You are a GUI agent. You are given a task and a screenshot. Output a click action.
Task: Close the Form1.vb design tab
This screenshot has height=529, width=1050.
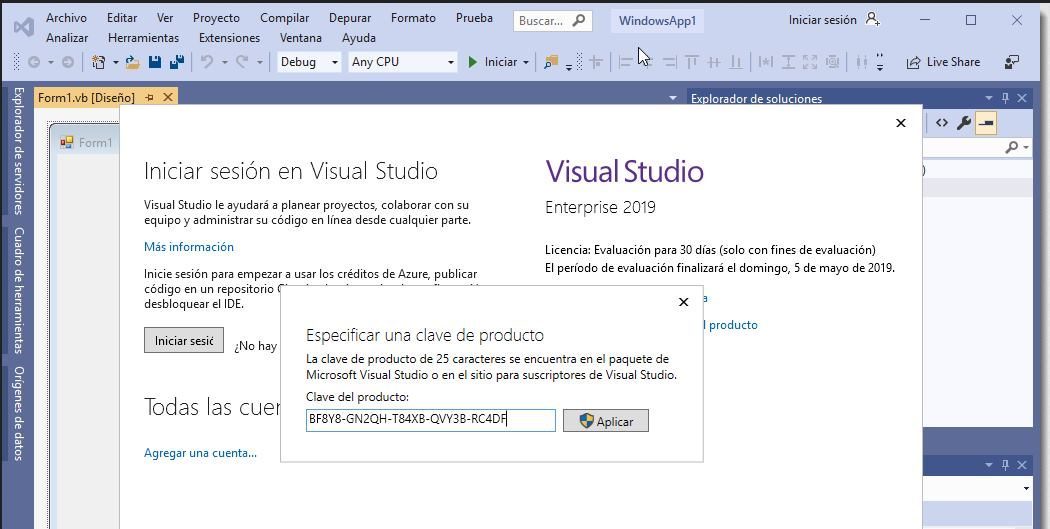click(x=168, y=98)
